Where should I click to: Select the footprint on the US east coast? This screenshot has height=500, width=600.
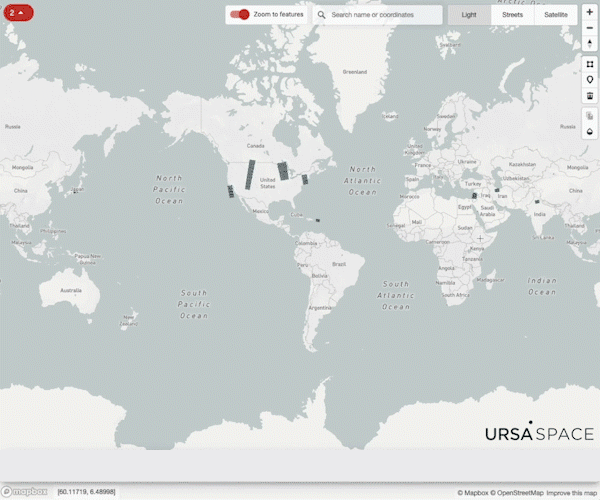[x=305, y=179]
